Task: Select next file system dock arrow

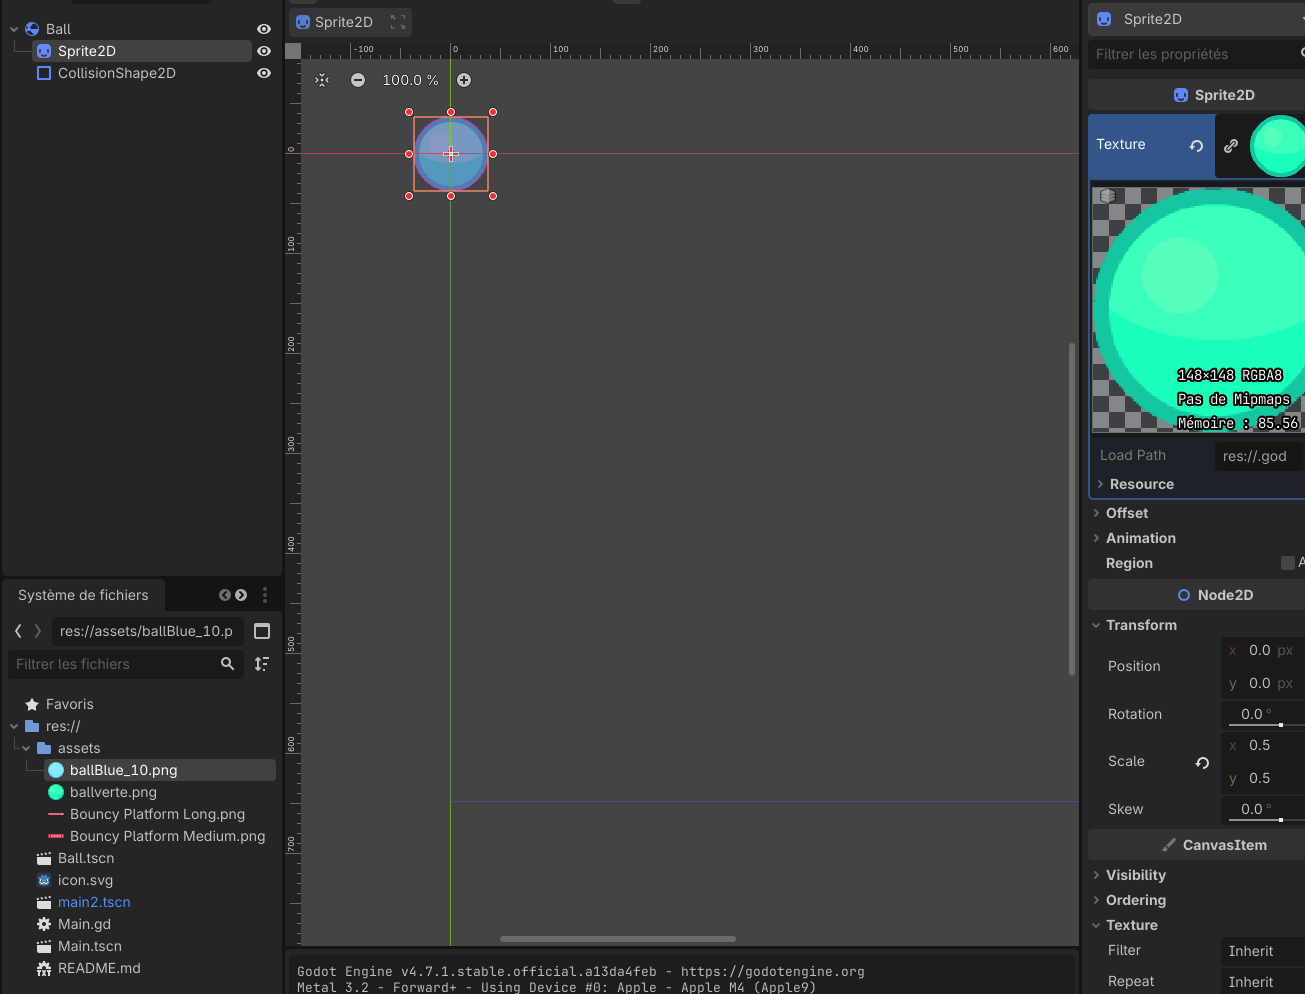Action: [241, 595]
